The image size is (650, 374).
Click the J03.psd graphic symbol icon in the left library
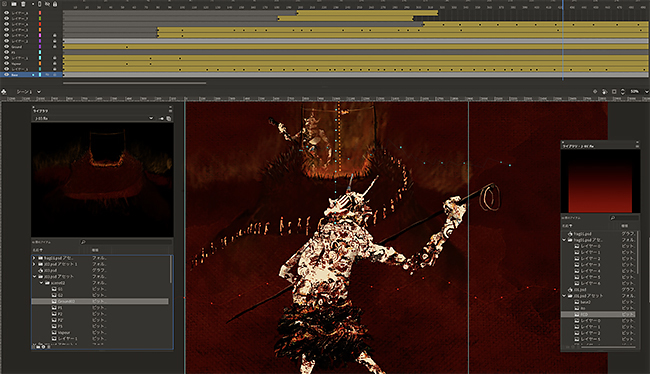41,270
